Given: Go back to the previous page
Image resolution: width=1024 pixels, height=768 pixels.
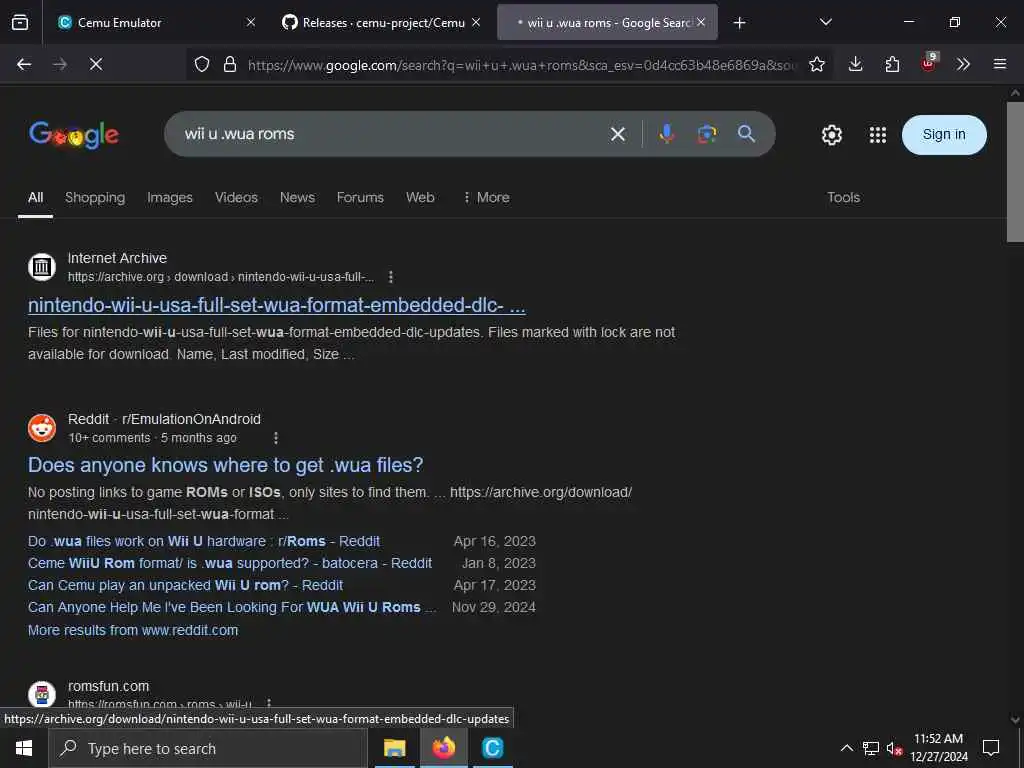Looking at the screenshot, I should click(x=24, y=64).
